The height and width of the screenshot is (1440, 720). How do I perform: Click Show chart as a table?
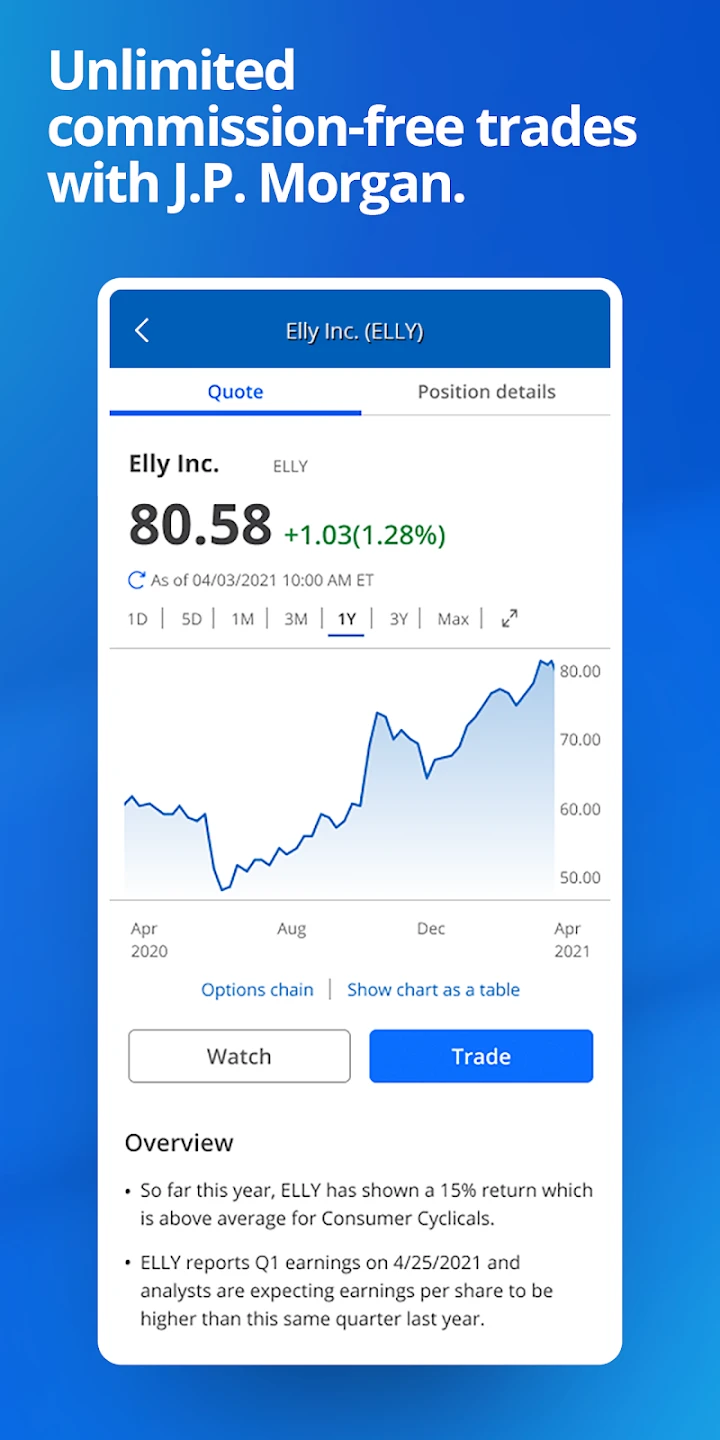(433, 990)
